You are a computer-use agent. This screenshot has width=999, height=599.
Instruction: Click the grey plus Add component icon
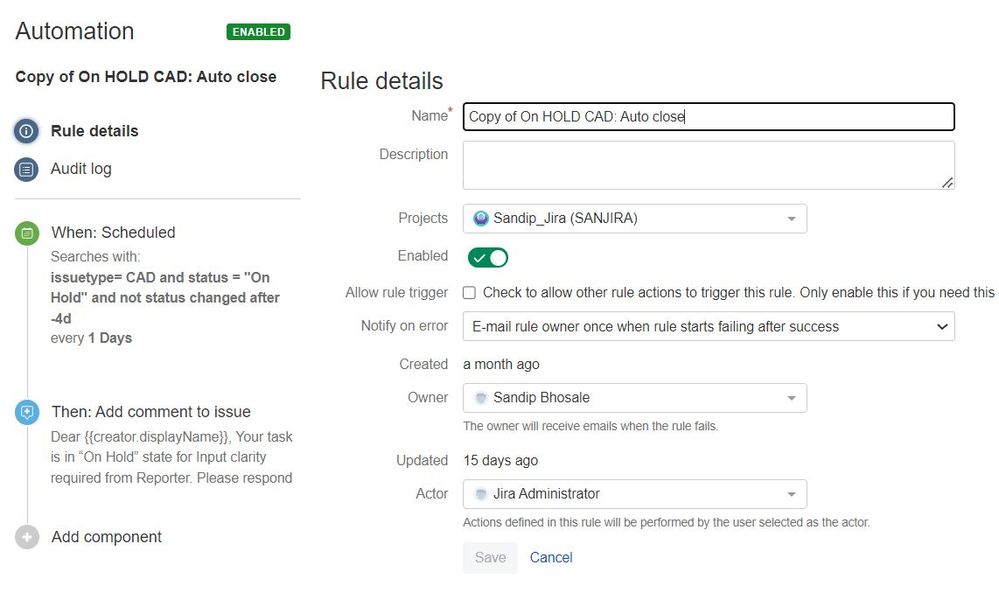[27, 538]
